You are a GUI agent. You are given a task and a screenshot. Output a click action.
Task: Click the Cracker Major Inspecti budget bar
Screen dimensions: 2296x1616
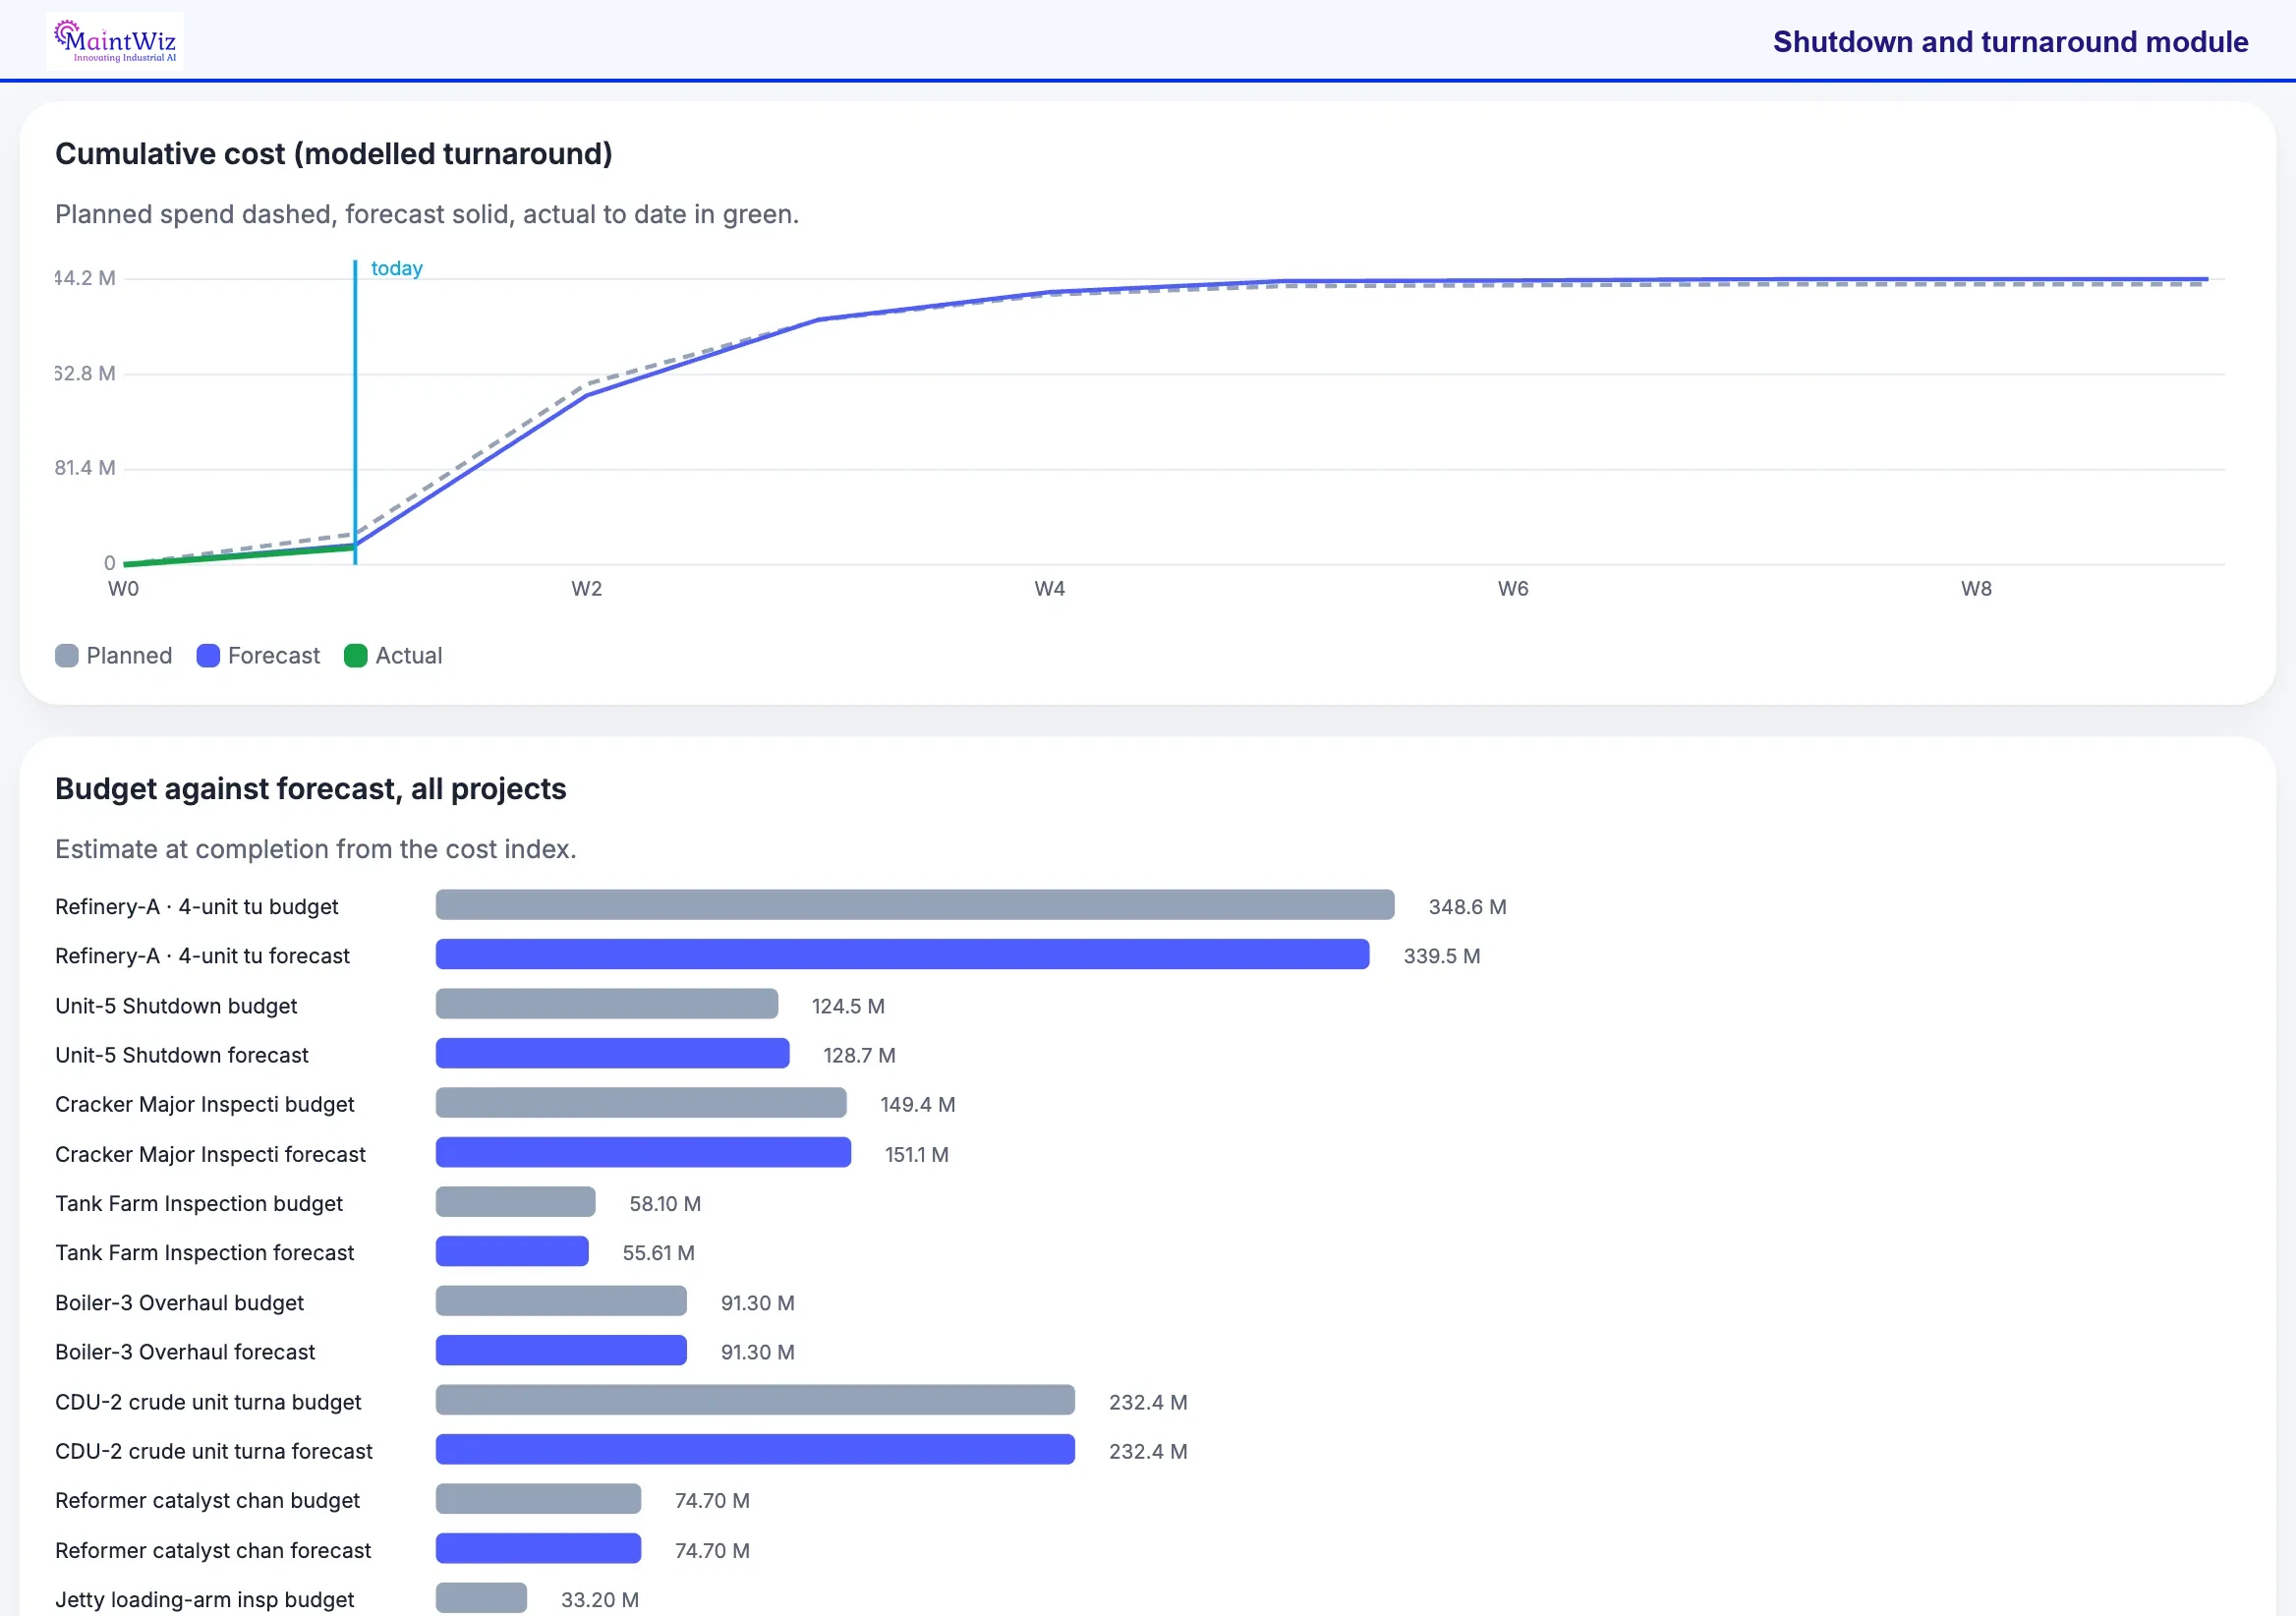[x=641, y=1103]
